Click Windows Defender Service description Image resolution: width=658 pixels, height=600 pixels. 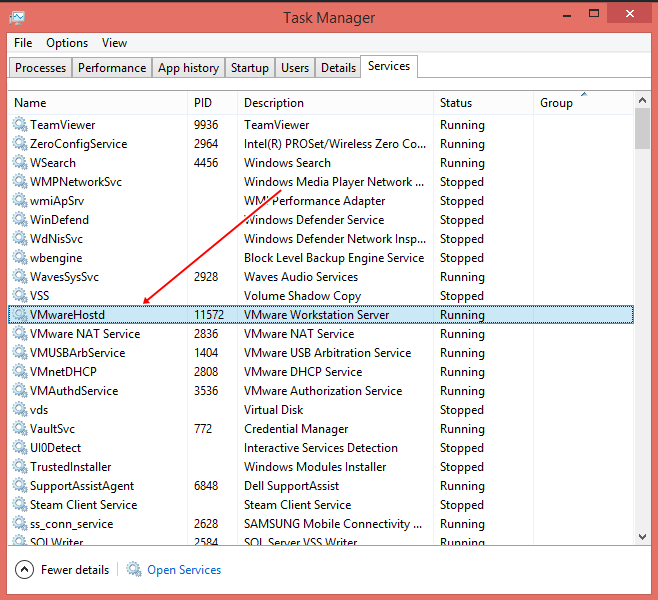pos(314,219)
